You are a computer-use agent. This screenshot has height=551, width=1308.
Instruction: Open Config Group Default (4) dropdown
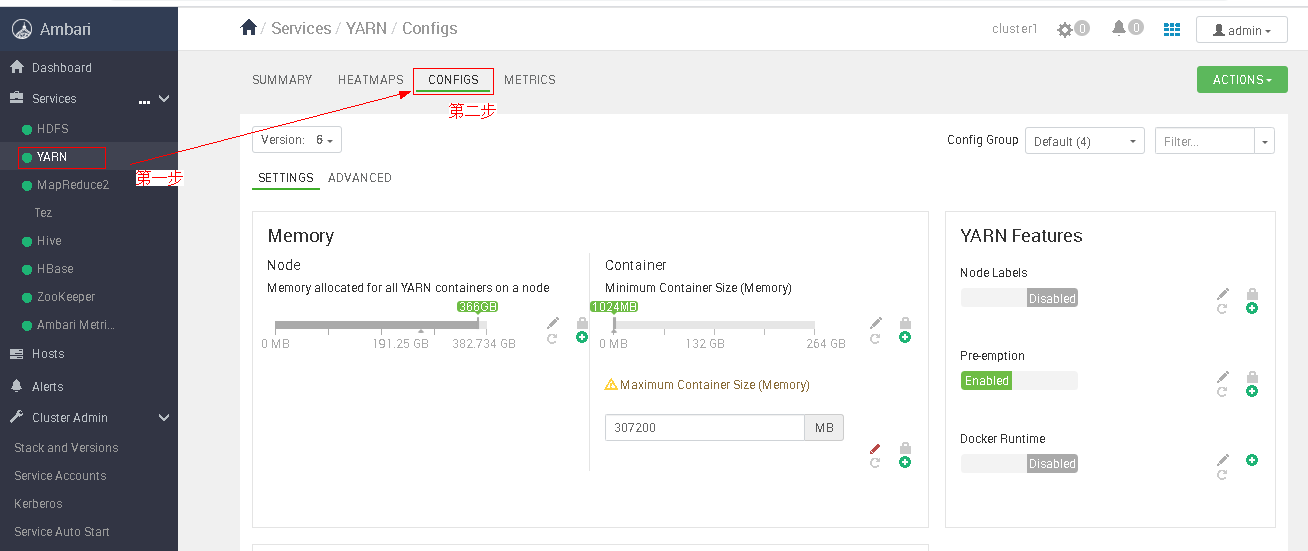(x=1085, y=142)
